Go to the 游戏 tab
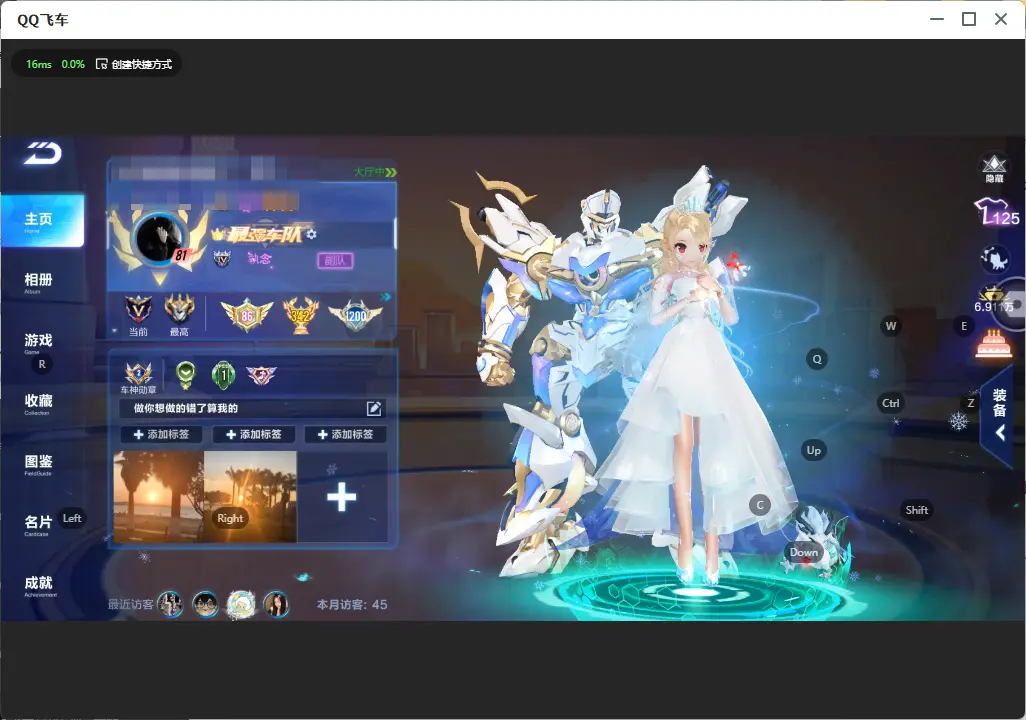 tap(39, 342)
